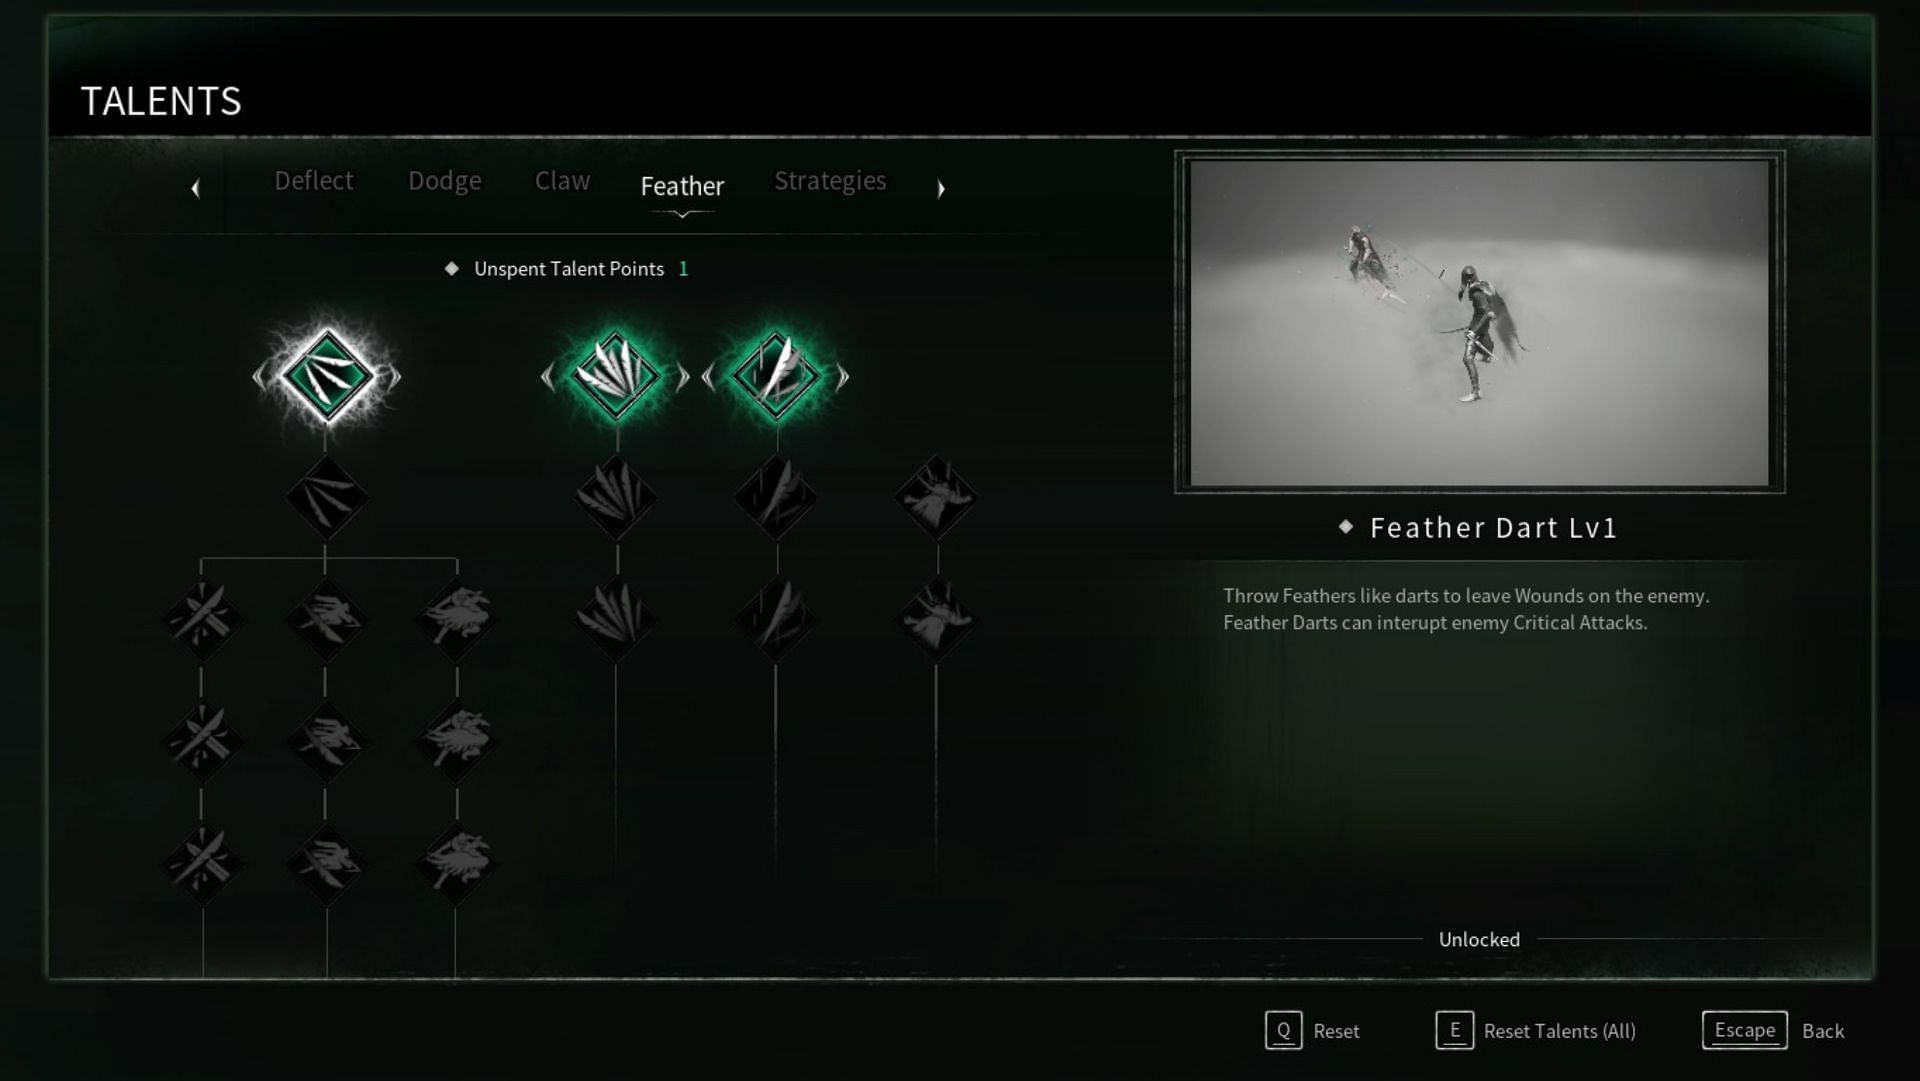Click the right navigation arrow
This screenshot has width=1920, height=1081.
pyautogui.click(x=942, y=187)
